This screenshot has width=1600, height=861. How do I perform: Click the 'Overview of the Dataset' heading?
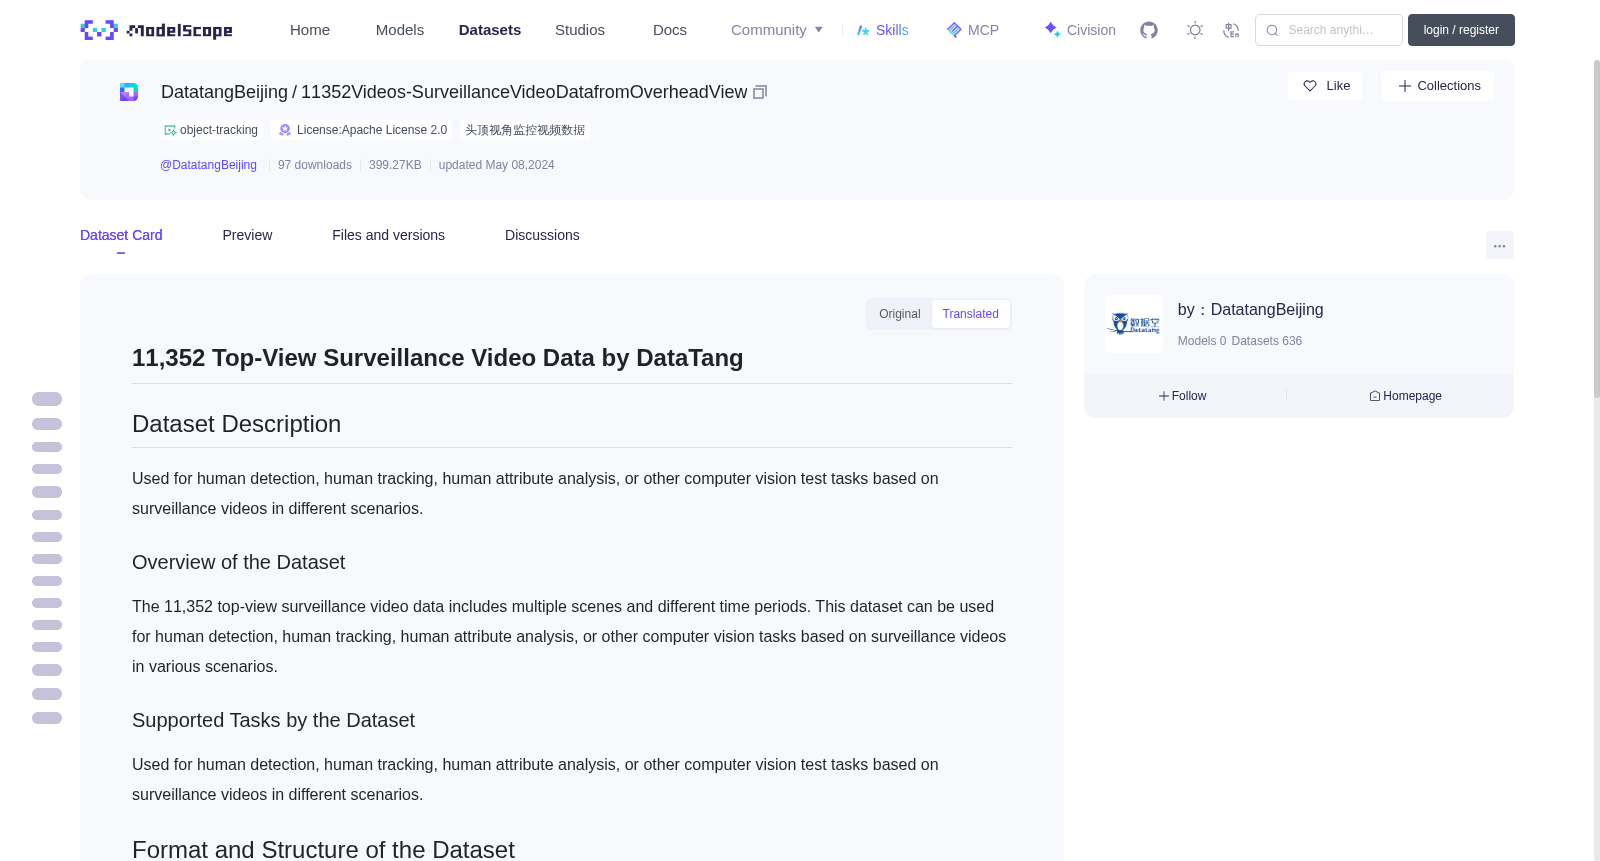[238, 562]
